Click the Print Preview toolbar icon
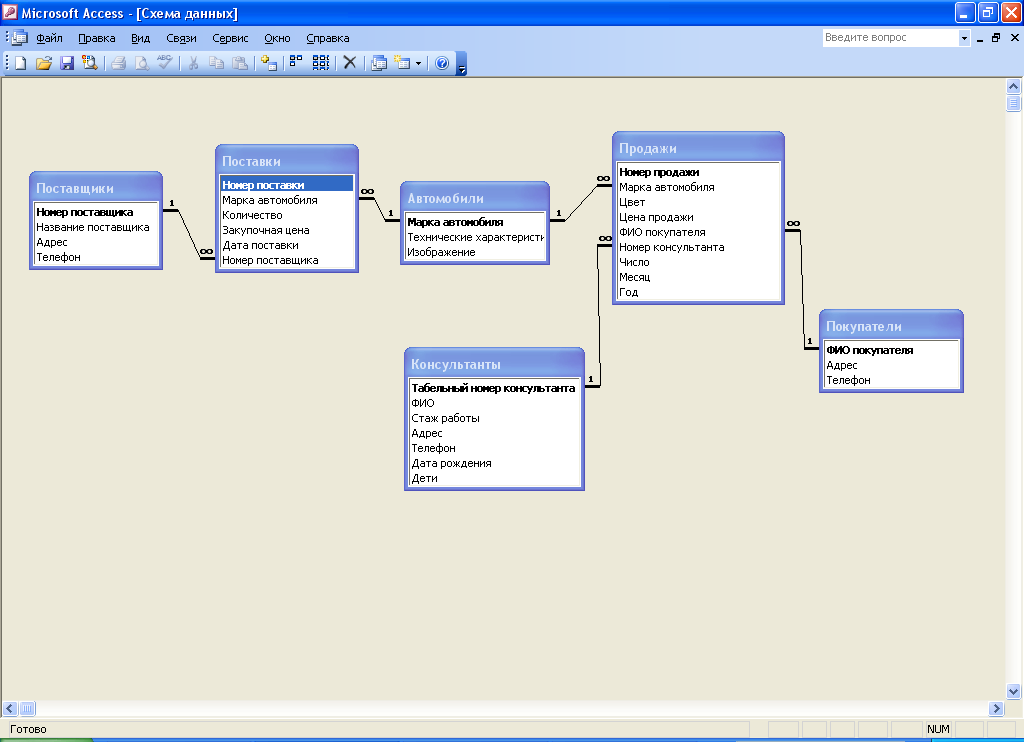 142,63
